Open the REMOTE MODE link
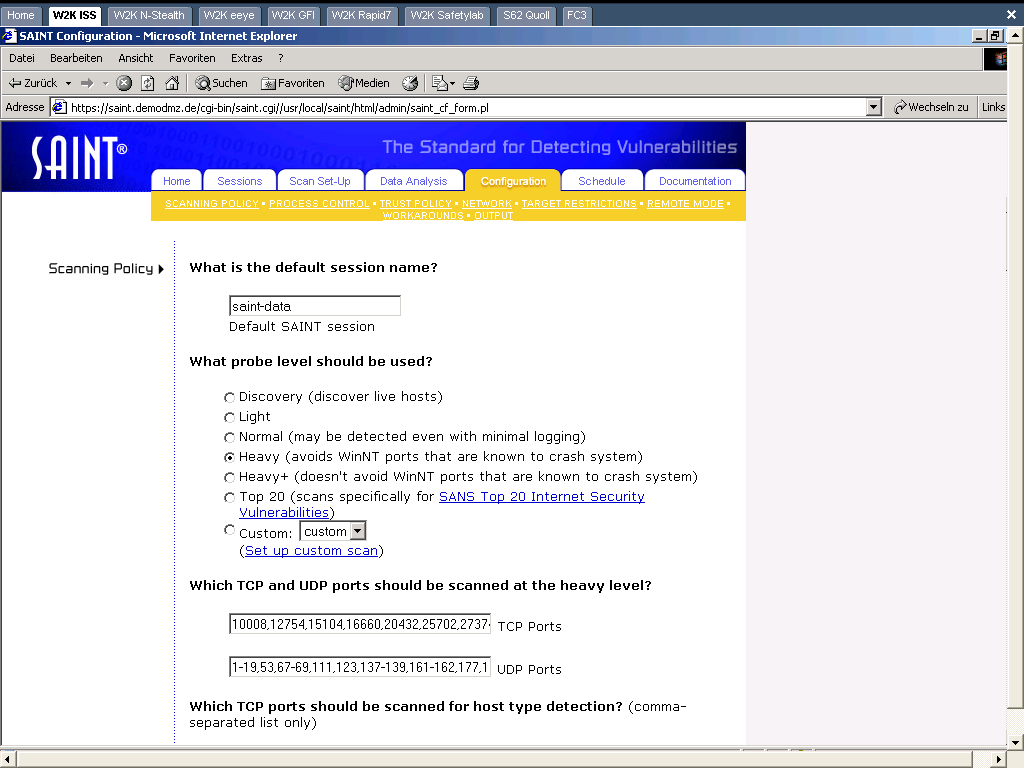 (x=685, y=204)
